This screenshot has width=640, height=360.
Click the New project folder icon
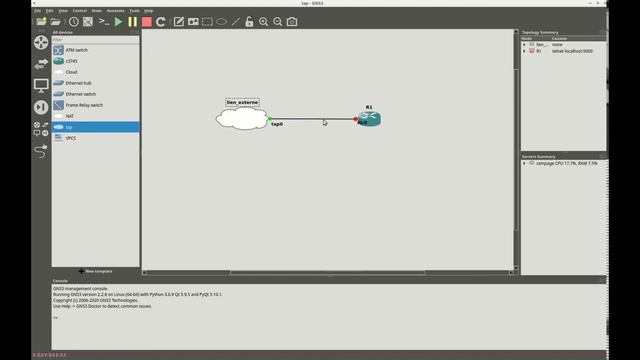pos(41,22)
